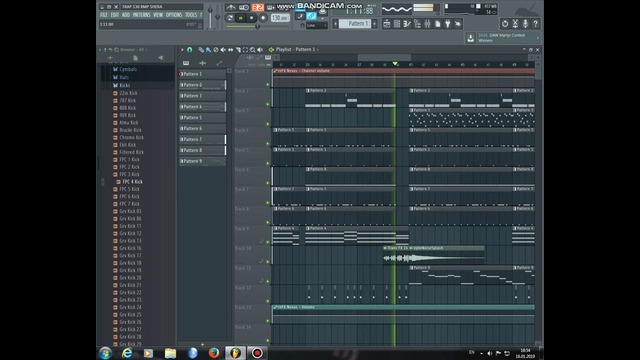Open the VIEW menu

(x=158, y=15)
